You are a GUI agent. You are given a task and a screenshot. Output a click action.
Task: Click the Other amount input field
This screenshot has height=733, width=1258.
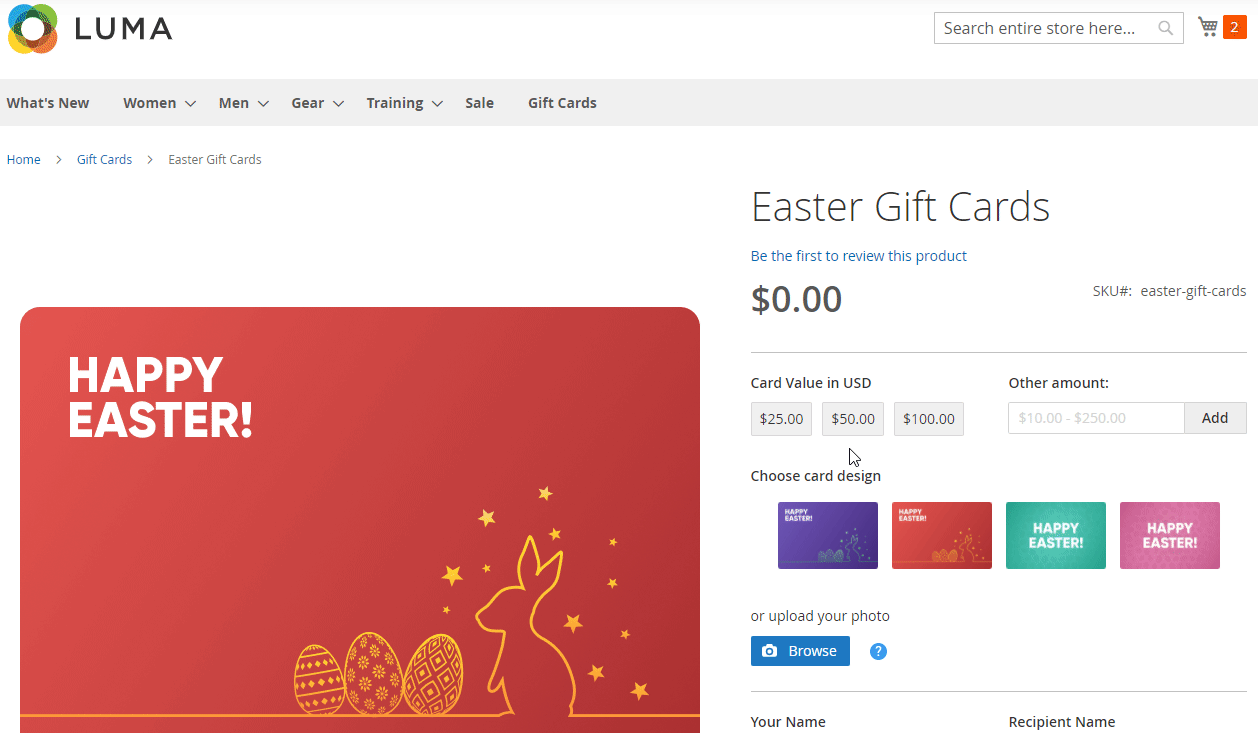point(1096,418)
